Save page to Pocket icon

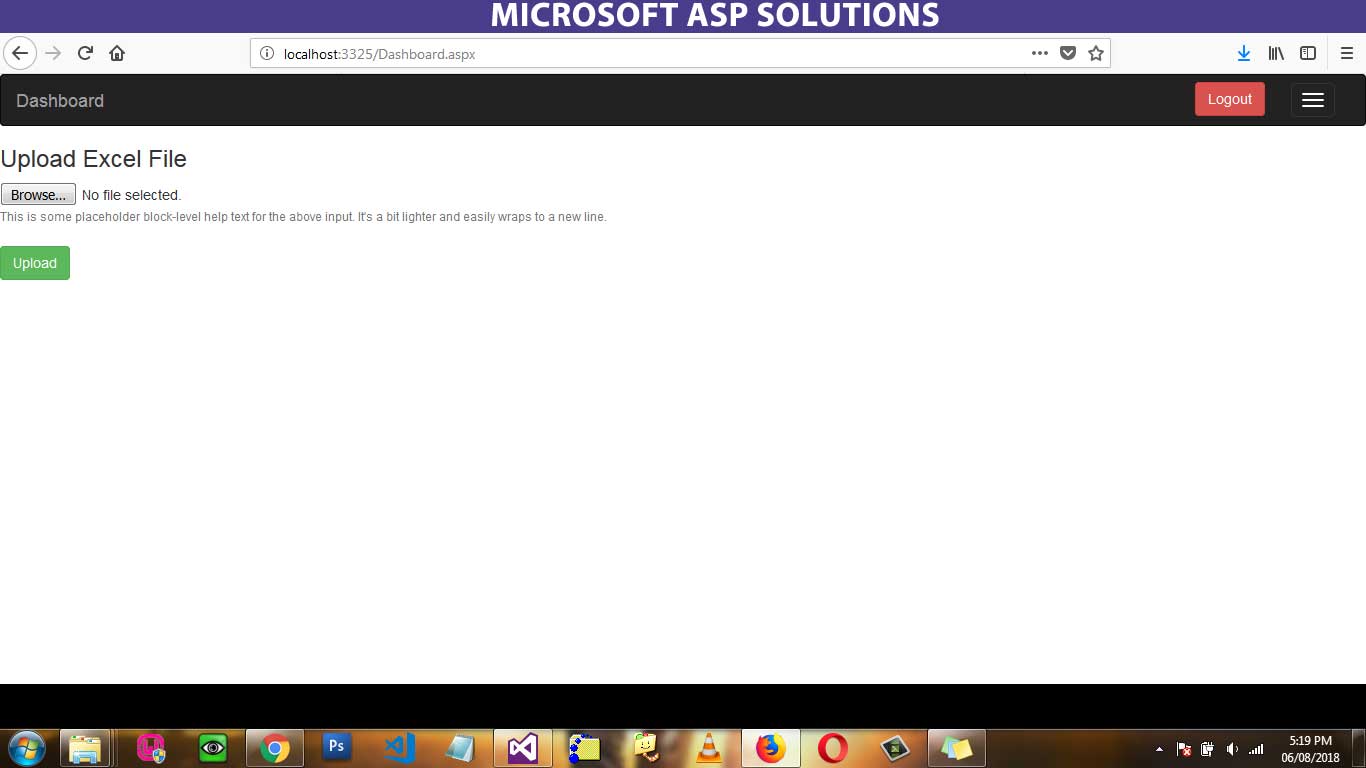point(1068,53)
